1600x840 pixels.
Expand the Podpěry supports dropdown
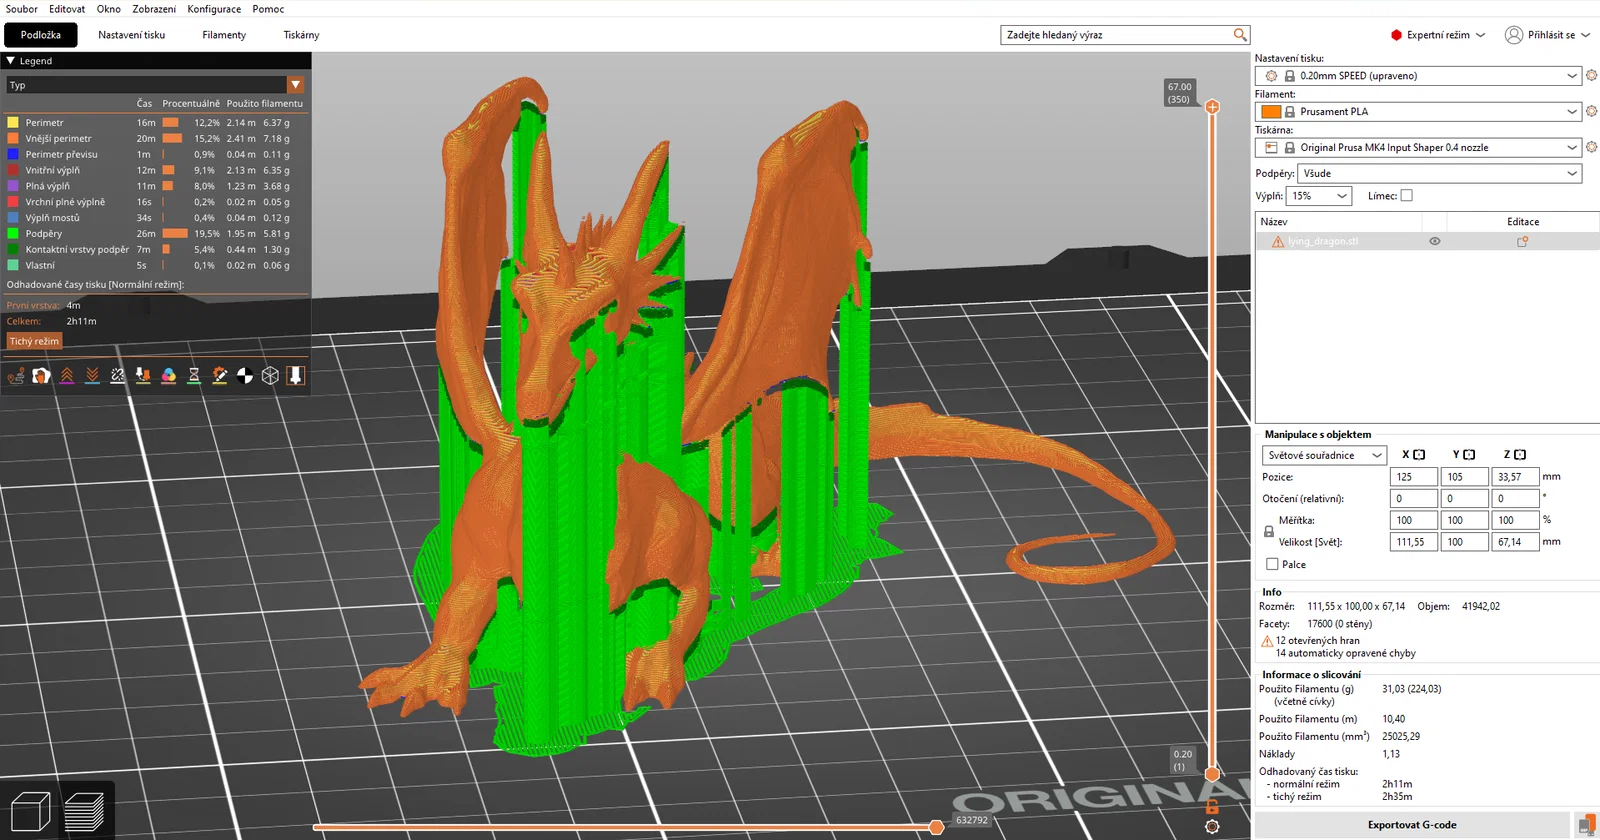1439,173
